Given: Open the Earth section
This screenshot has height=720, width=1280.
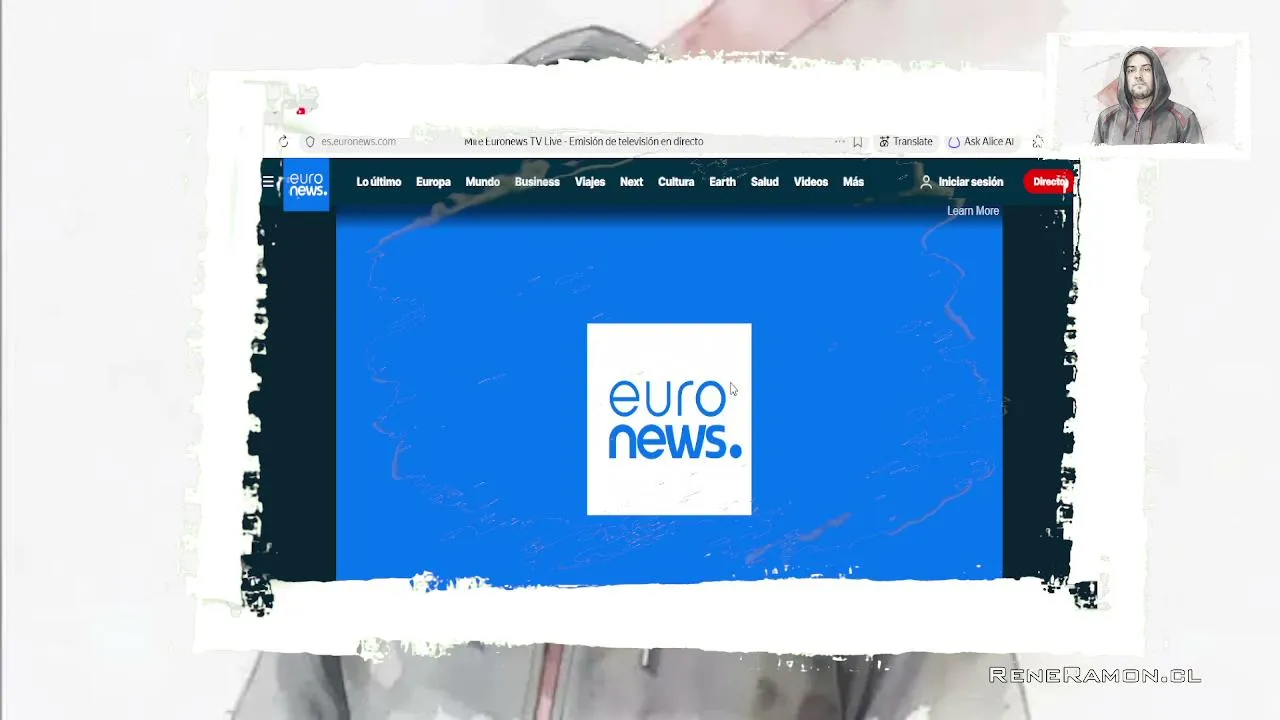Looking at the screenshot, I should (x=722, y=182).
